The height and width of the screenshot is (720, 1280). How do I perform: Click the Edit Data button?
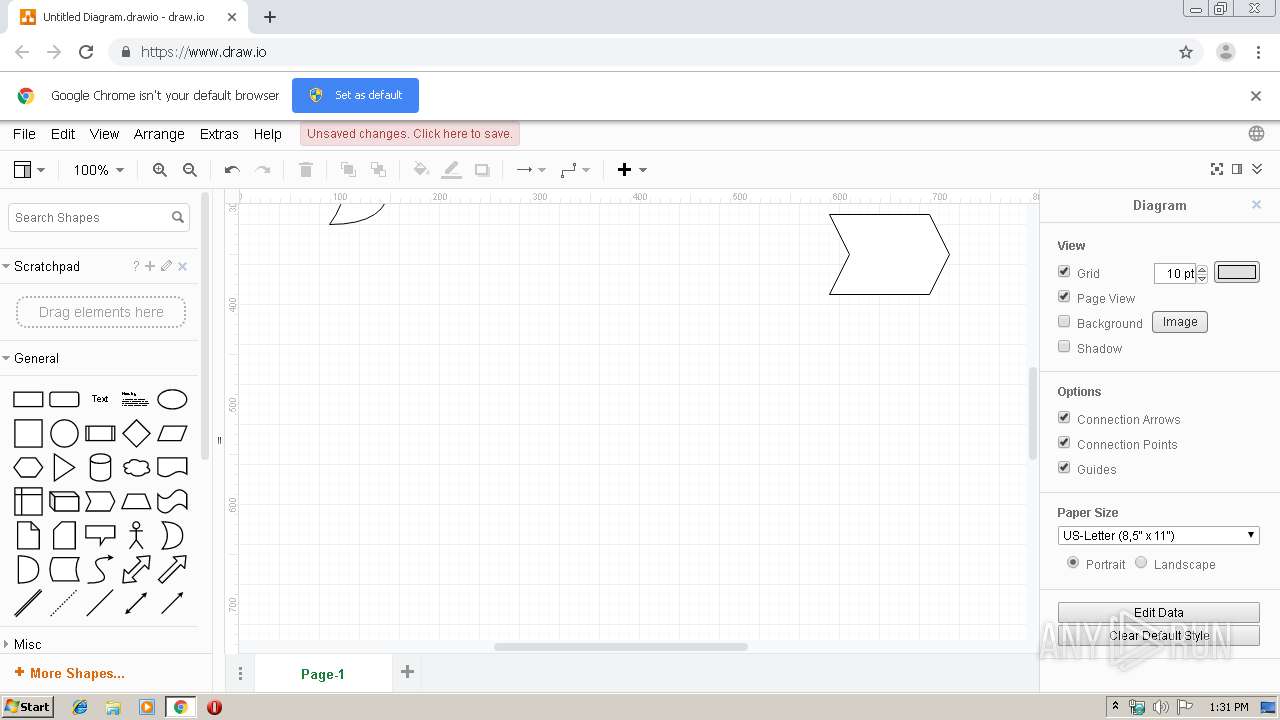pos(1159,612)
